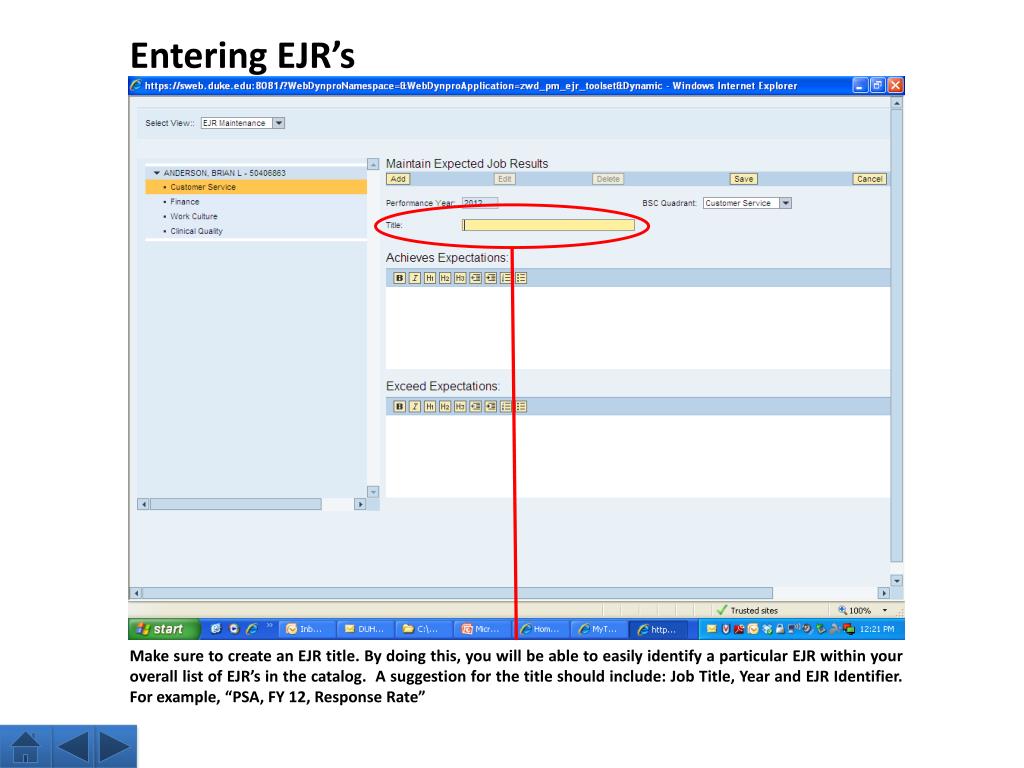This screenshot has height=768, width=1024.
Task: Click the browser's horizontal scrollbar left arrow
Action: click(136, 594)
